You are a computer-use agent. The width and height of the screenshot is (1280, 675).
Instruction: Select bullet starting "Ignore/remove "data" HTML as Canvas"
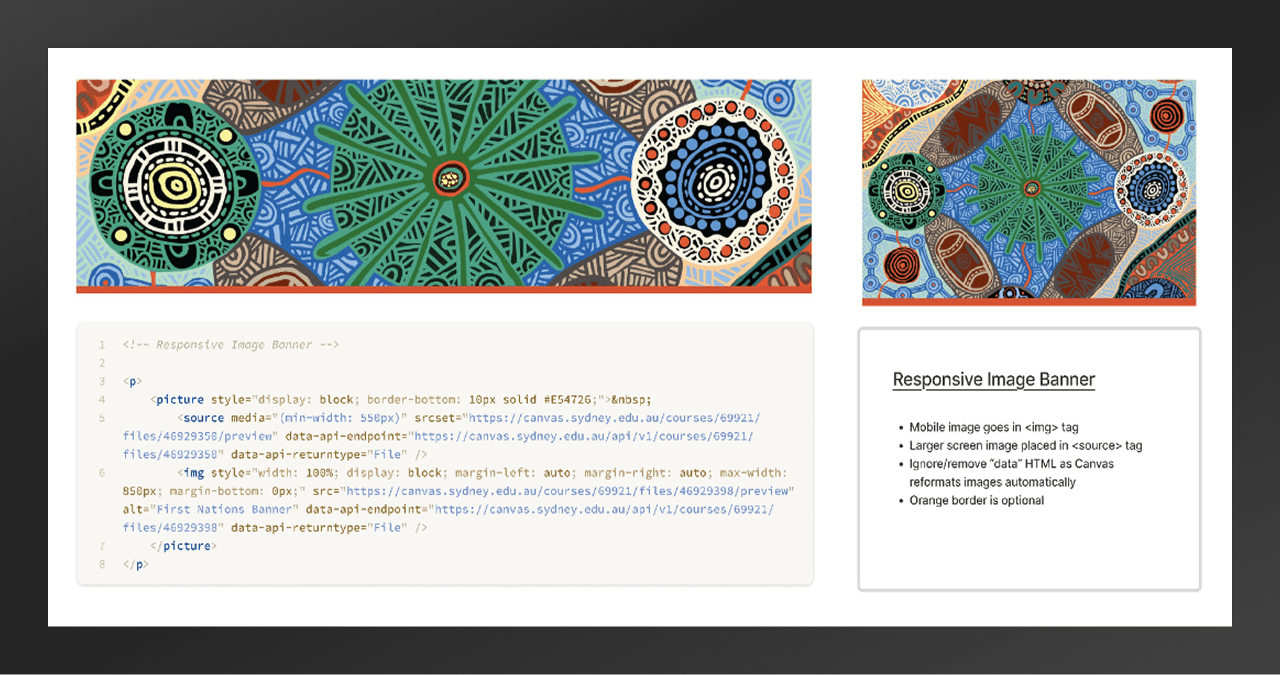tap(1011, 473)
